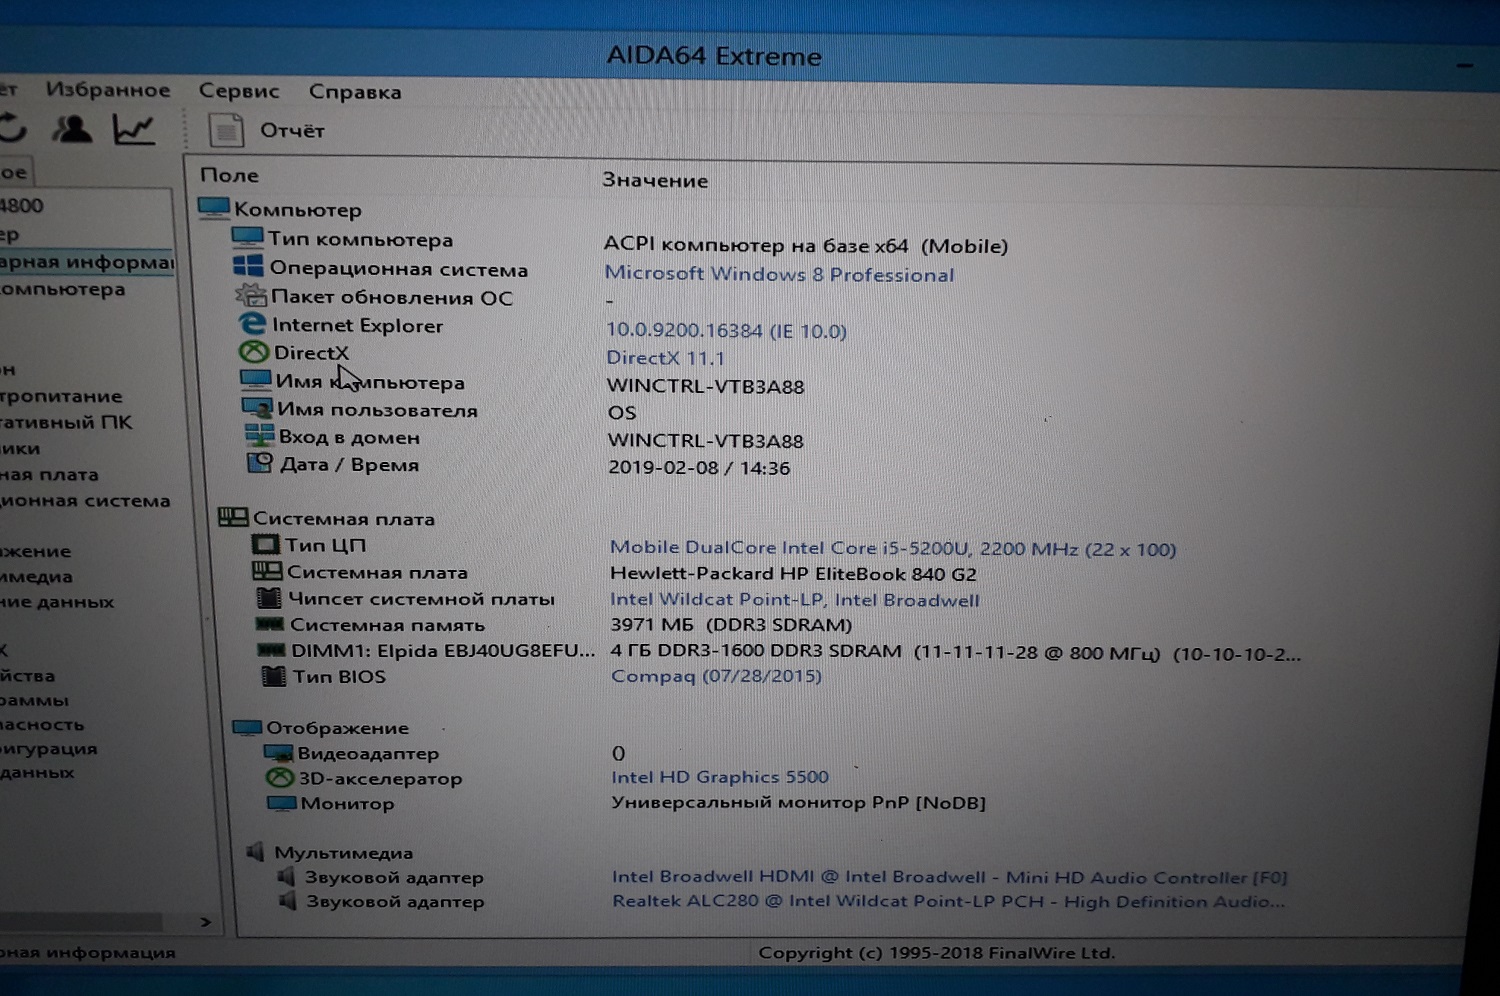This screenshot has width=1500, height=996.
Task: Select the Системная плата item in left tree
Action: (x=50, y=474)
